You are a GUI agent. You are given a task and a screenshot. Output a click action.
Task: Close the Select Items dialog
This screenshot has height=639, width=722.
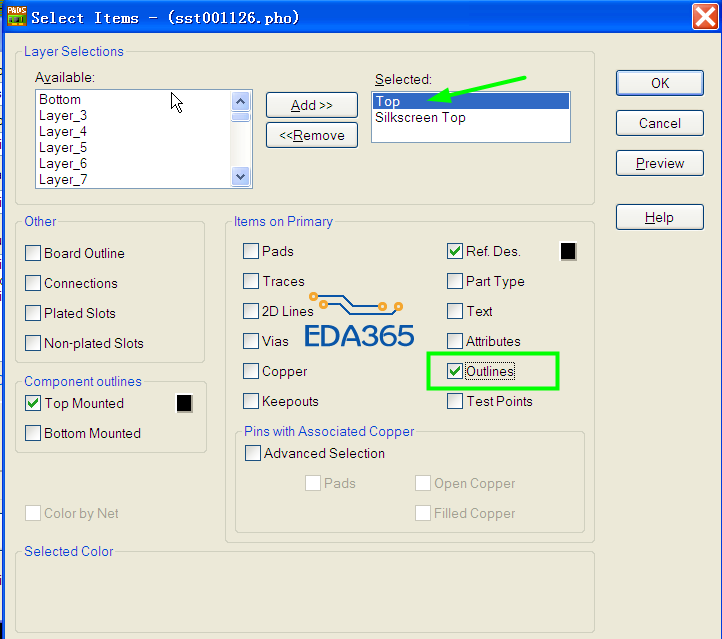(x=705, y=17)
